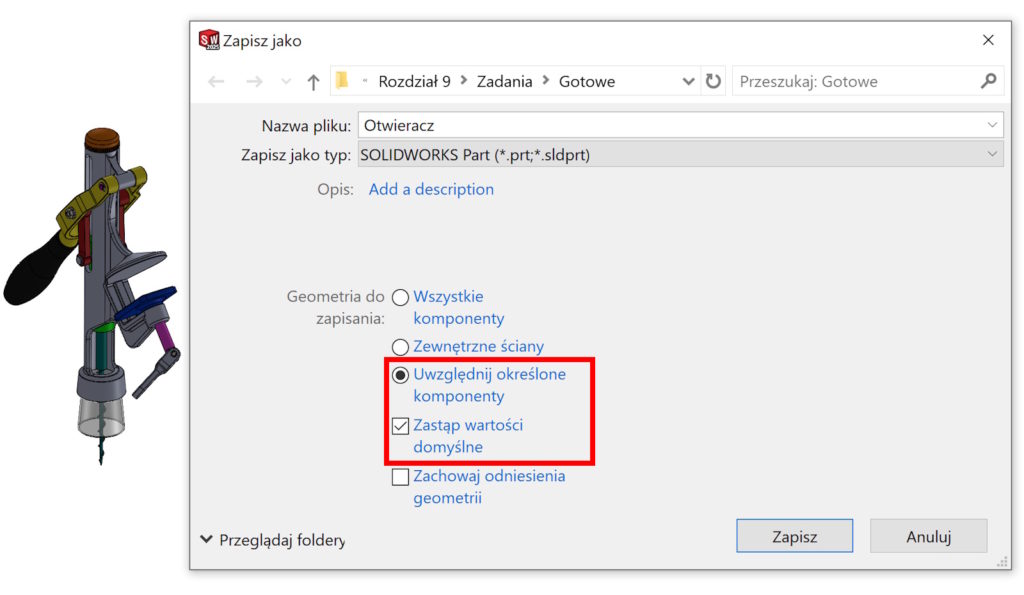Open recent locations dropdown in address bar
This screenshot has width=1024, height=595.
(688, 82)
